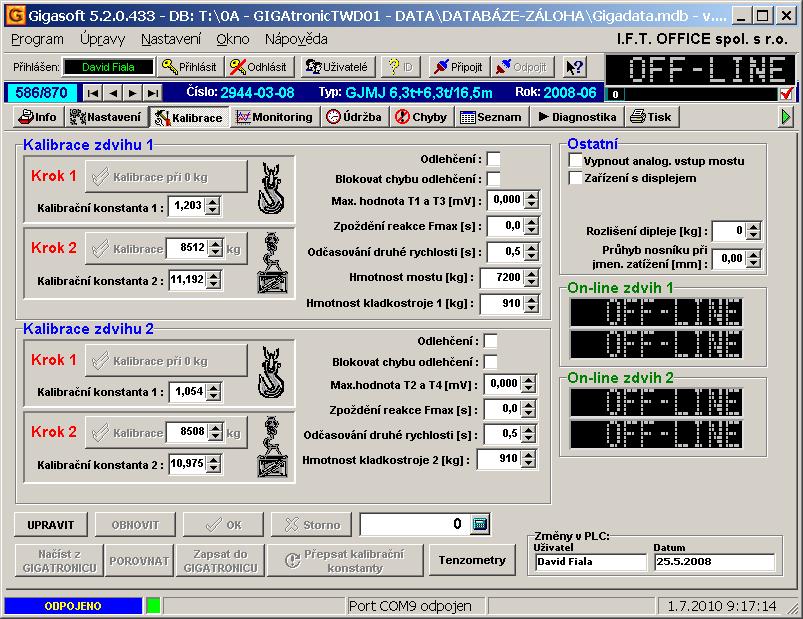Click the green arrow at tab bar right
The image size is (803, 619).
click(x=787, y=117)
